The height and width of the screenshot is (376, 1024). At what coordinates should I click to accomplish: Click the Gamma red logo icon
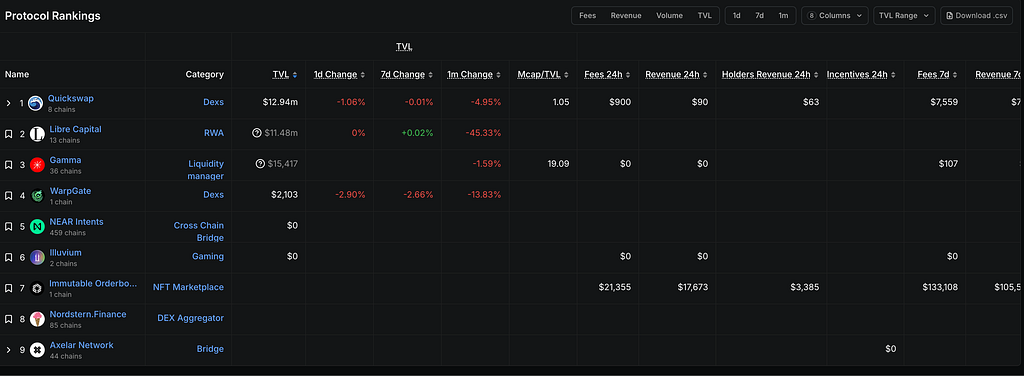pyautogui.click(x=37, y=164)
